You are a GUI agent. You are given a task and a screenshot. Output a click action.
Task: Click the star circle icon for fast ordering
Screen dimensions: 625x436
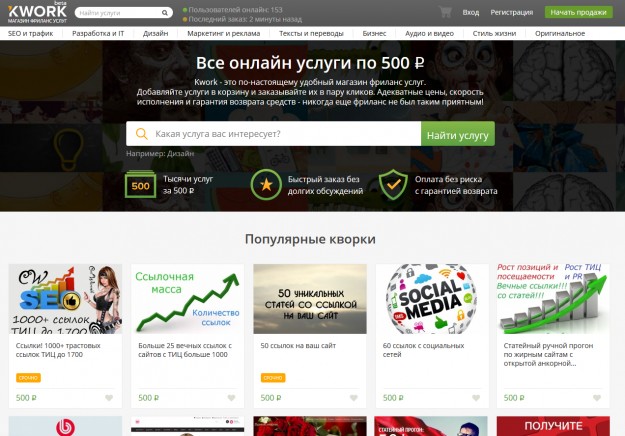pos(266,185)
